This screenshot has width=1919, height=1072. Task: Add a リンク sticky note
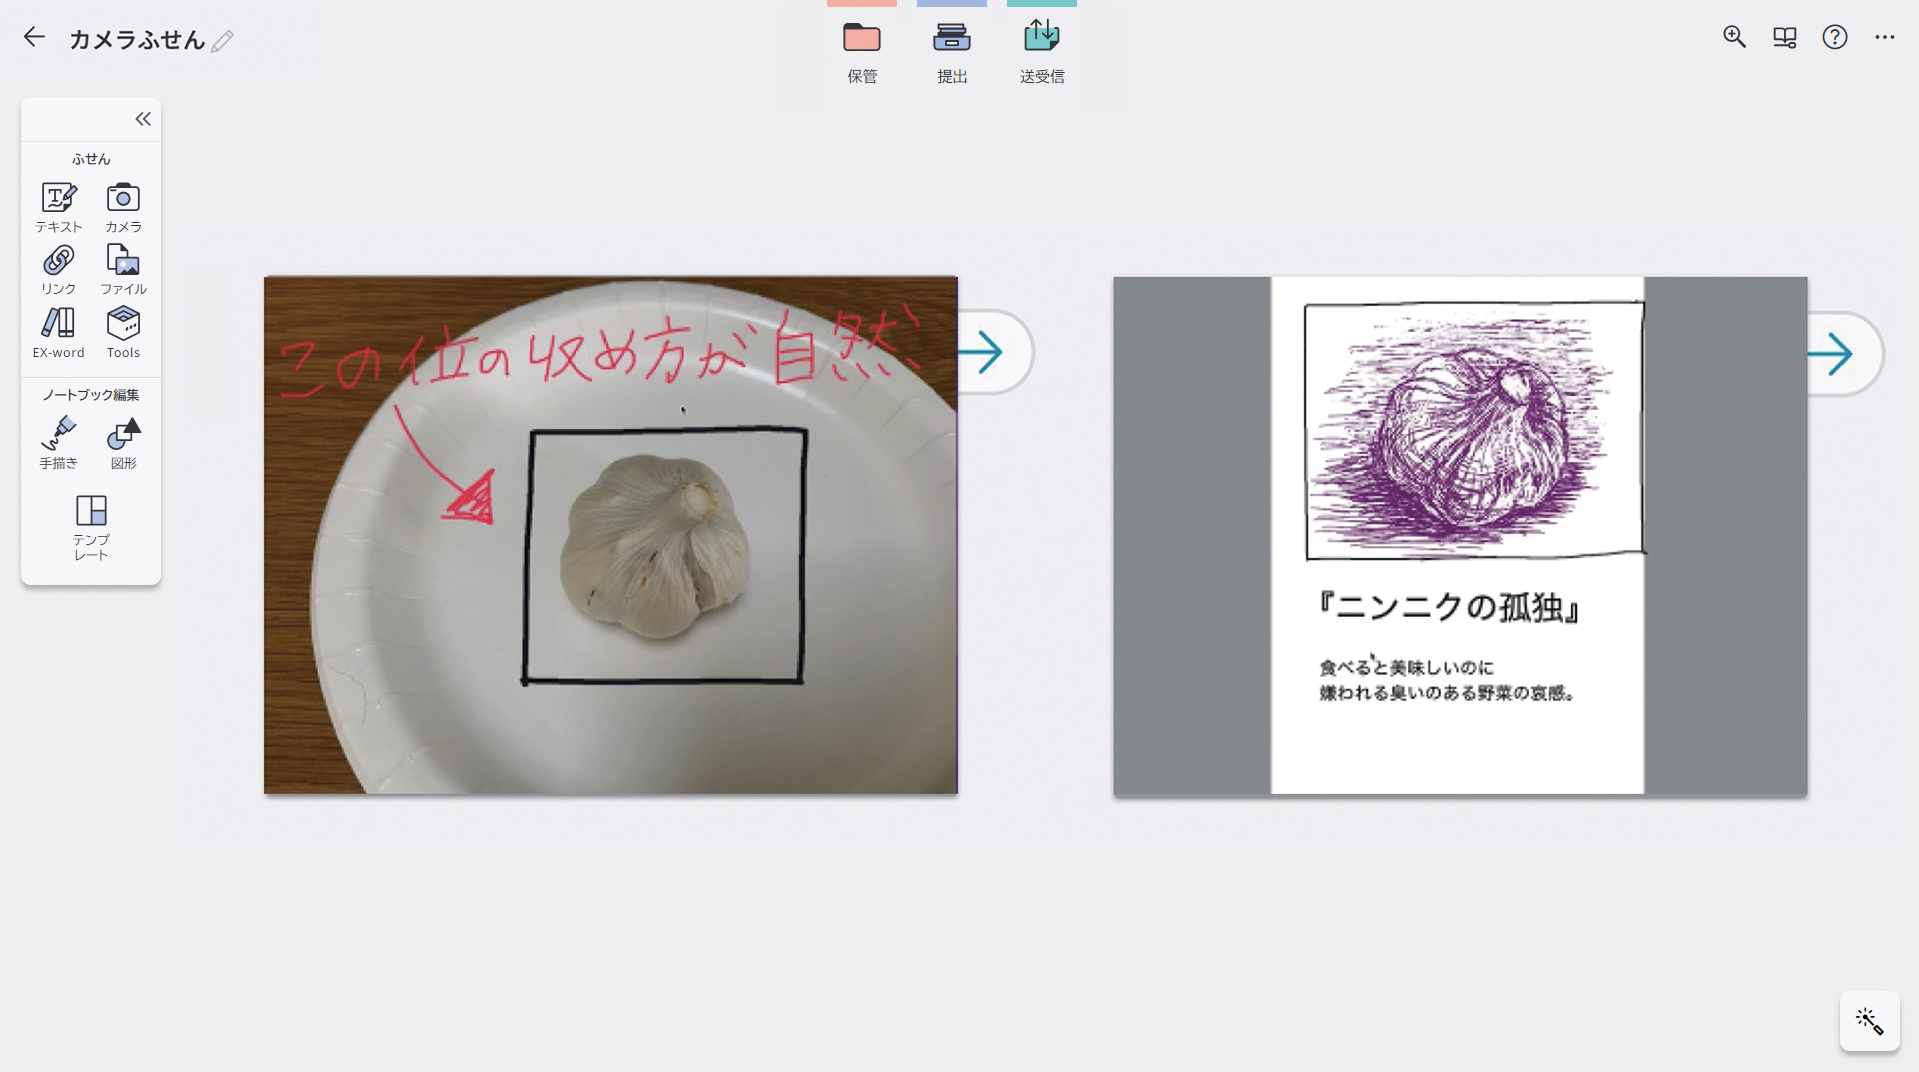[58, 270]
